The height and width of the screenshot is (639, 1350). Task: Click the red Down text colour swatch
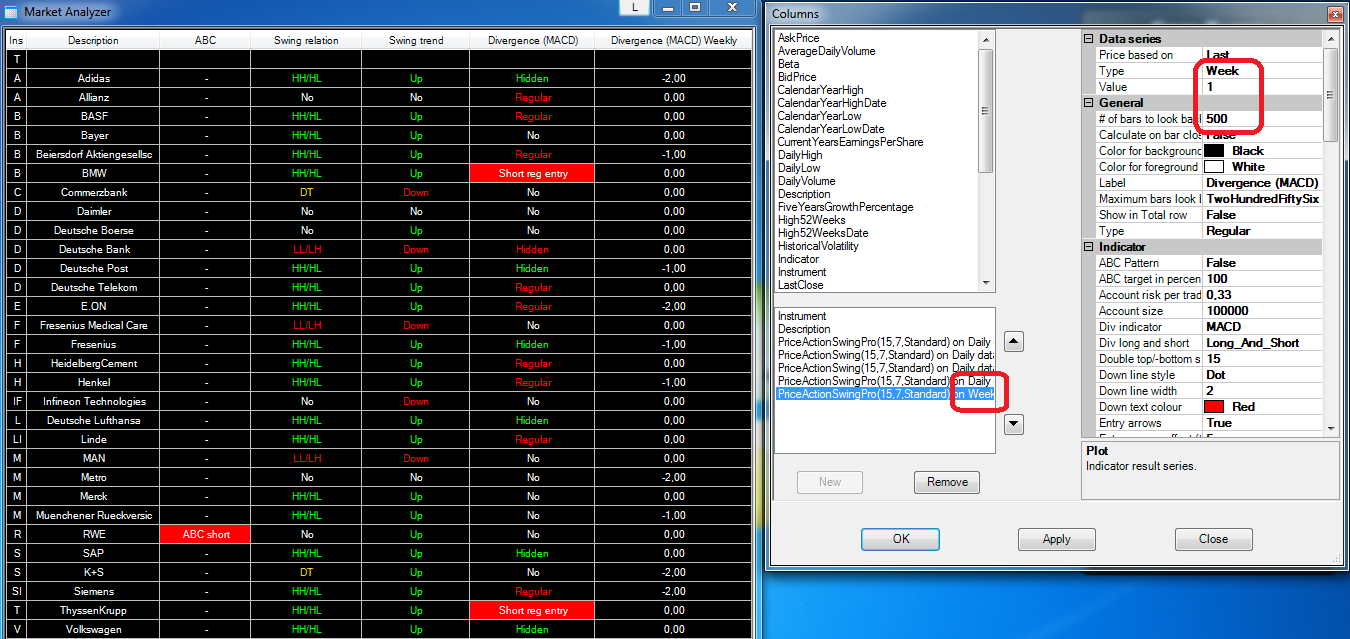point(1214,407)
